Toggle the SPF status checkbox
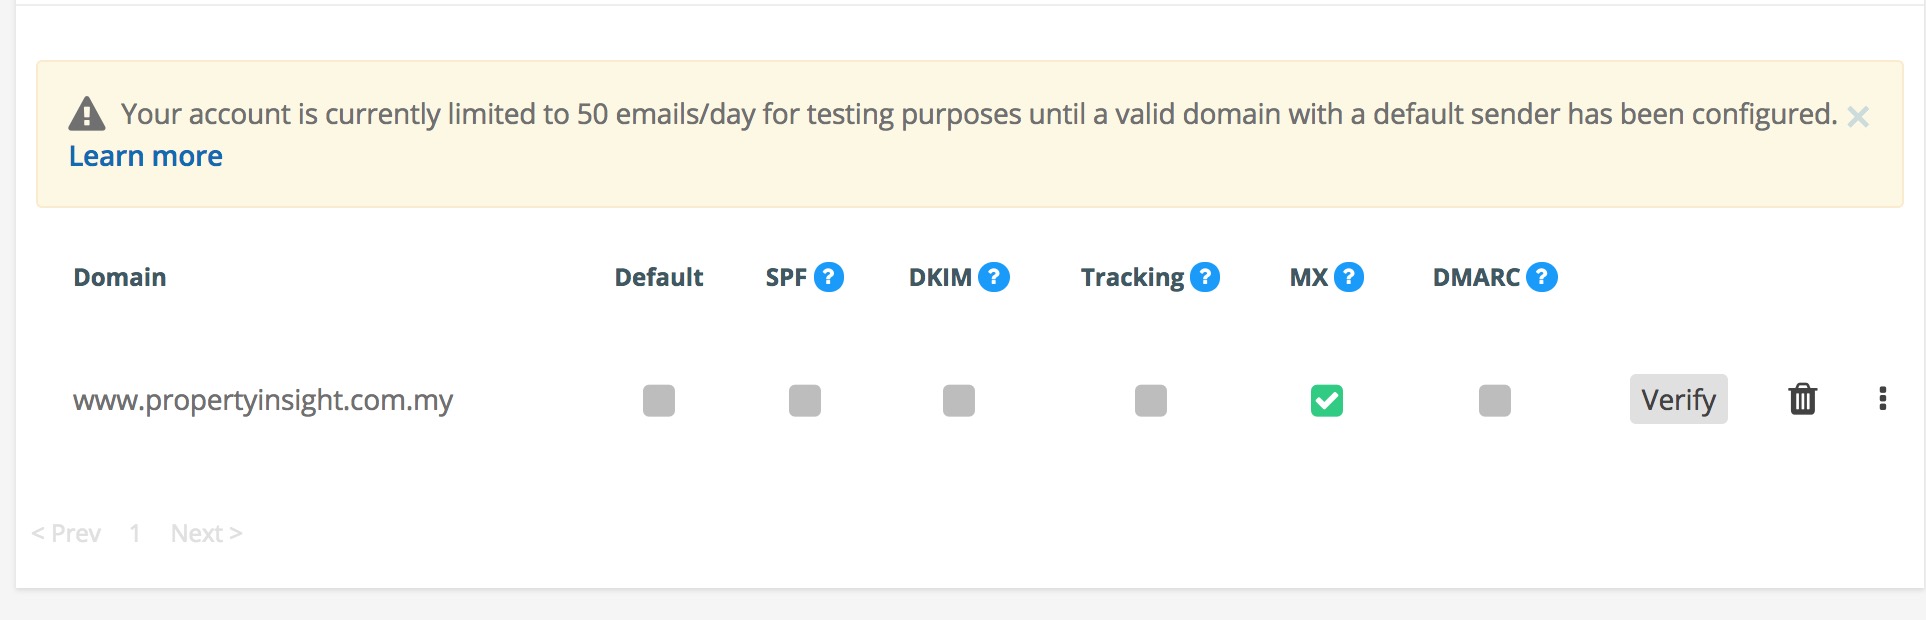This screenshot has height=620, width=1926. [805, 400]
